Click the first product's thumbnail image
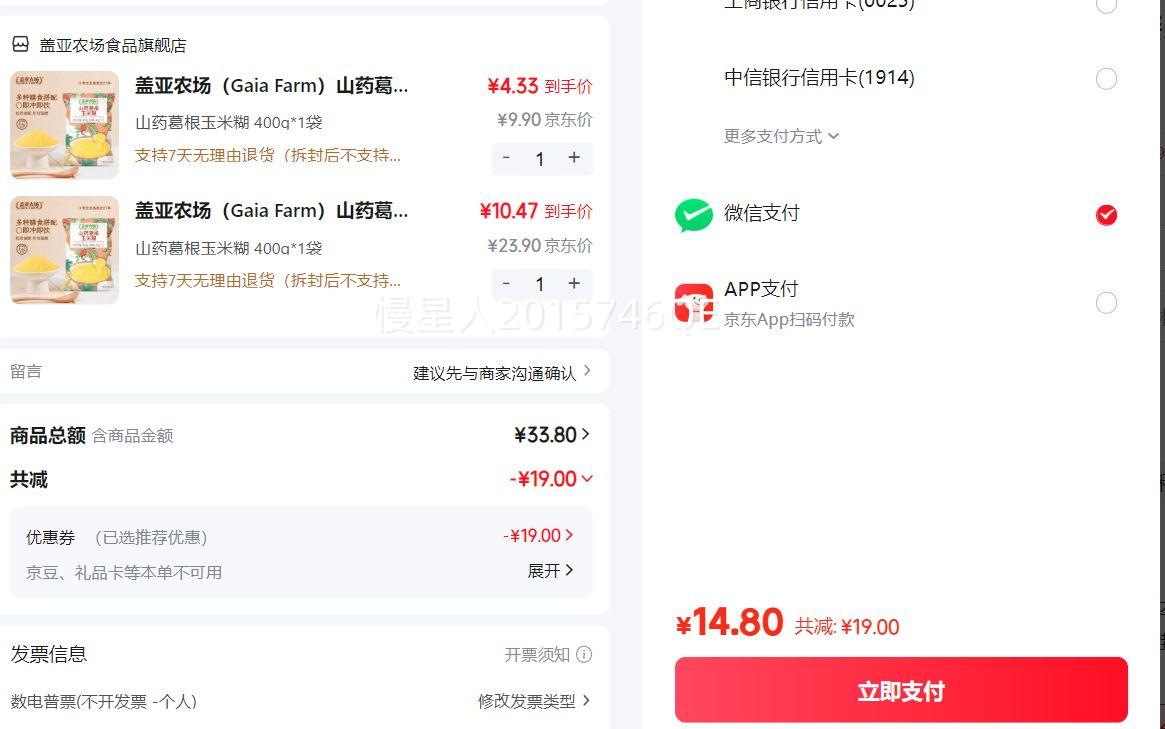The image size is (1165, 729). pos(64,125)
